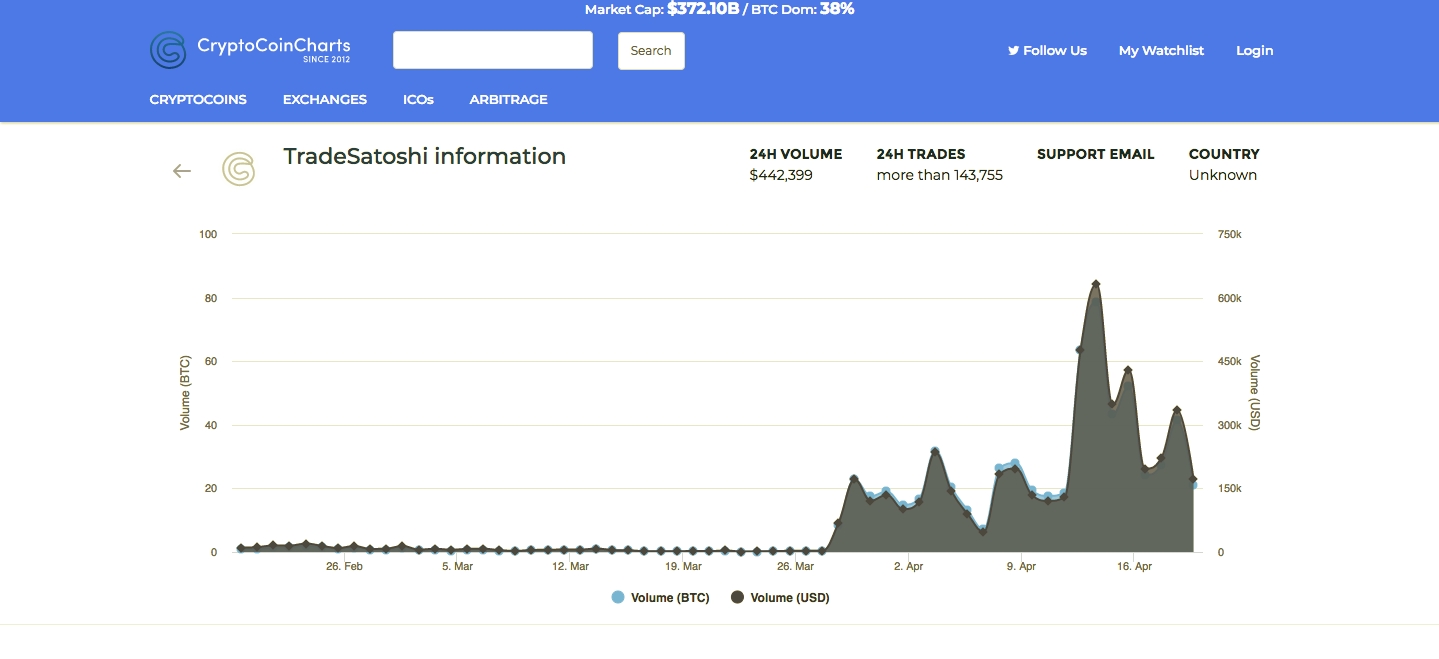Click the Volume (USD) vertical axis title

(1255, 393)
